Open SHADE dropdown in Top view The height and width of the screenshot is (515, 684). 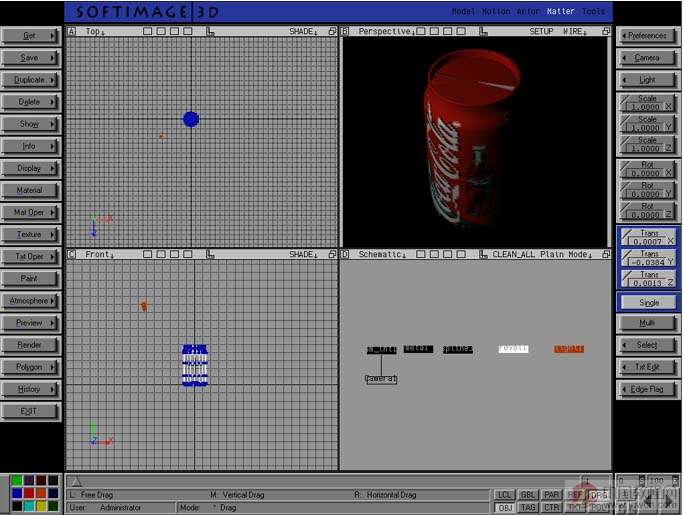click(303, 31)
